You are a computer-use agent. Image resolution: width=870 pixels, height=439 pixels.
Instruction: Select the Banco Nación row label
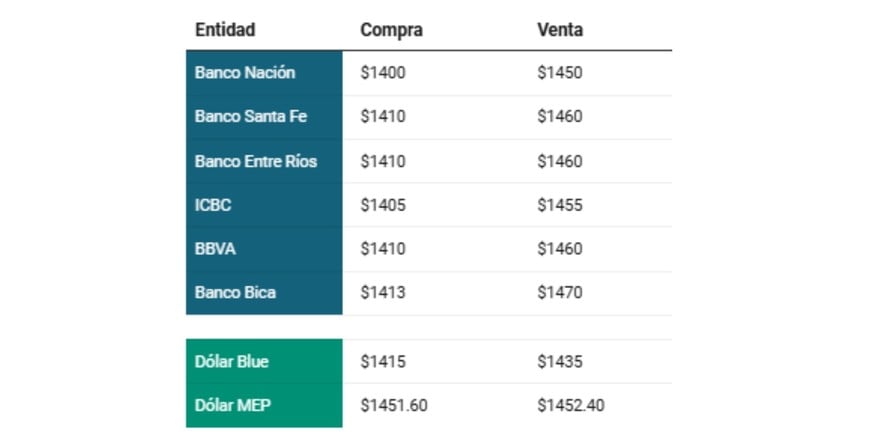245,72
